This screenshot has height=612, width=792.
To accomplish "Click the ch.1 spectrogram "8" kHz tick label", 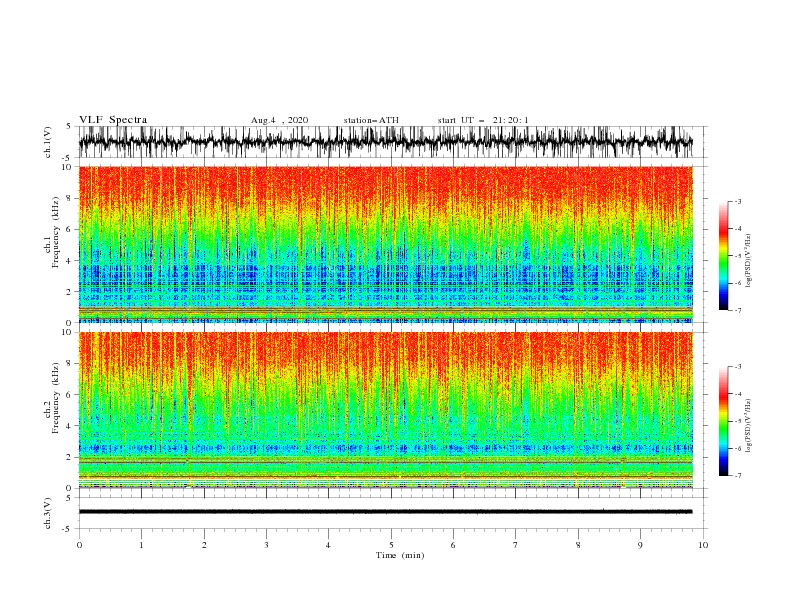I will (70, 198).
